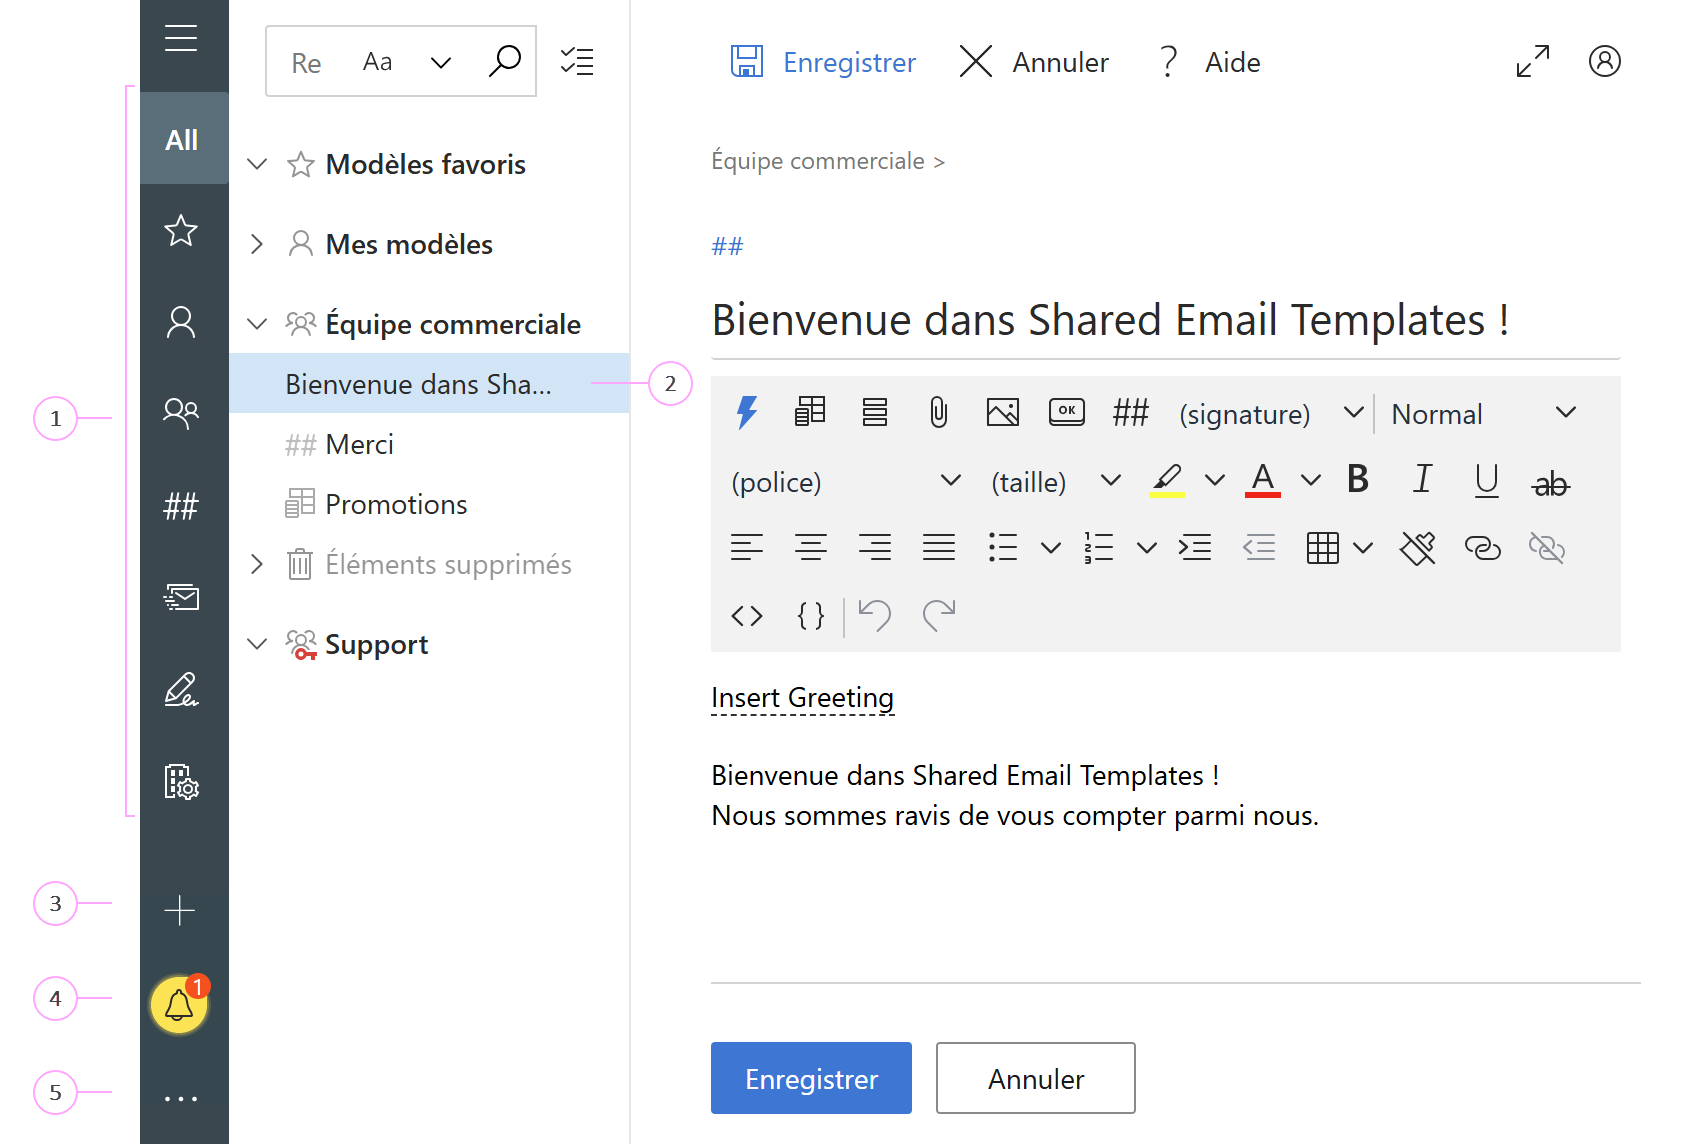Insert table using grid icon
Viewport: 1692px width, 1144px height.
pos(1322,547)
